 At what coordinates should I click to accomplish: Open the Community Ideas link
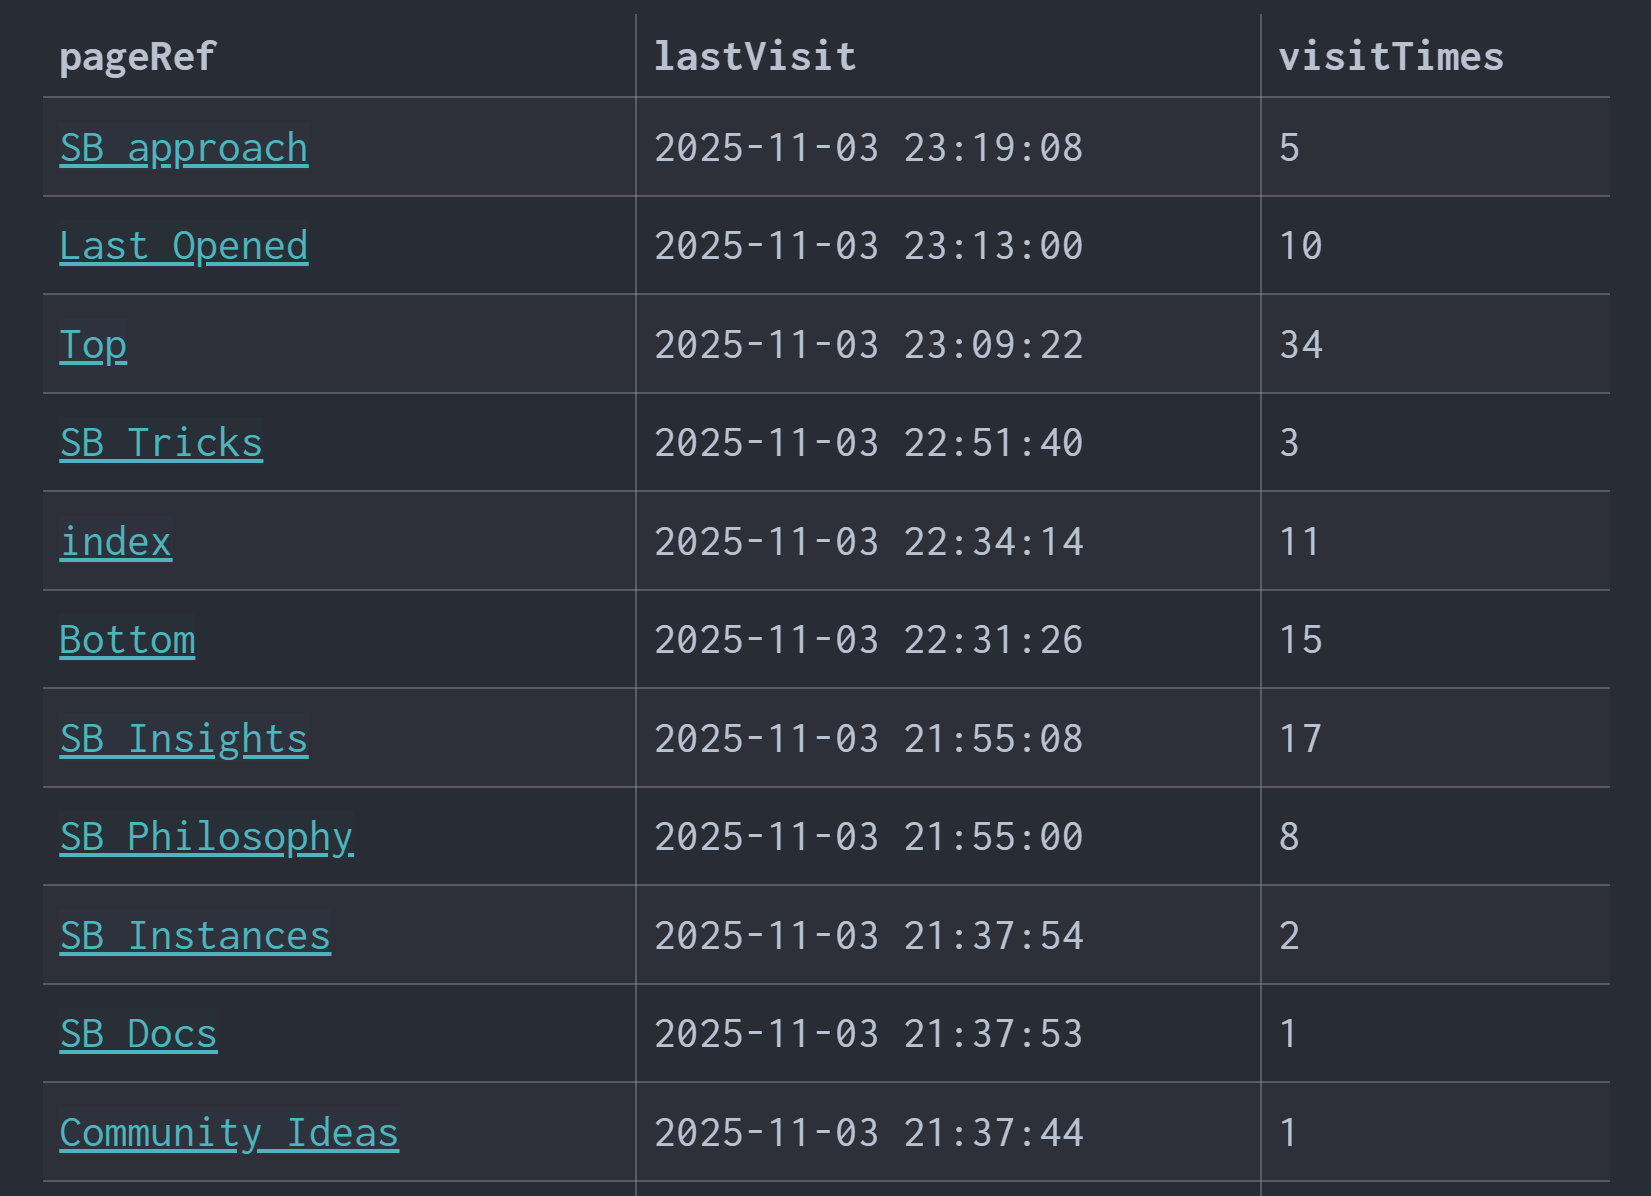[x=229, y=1133]
